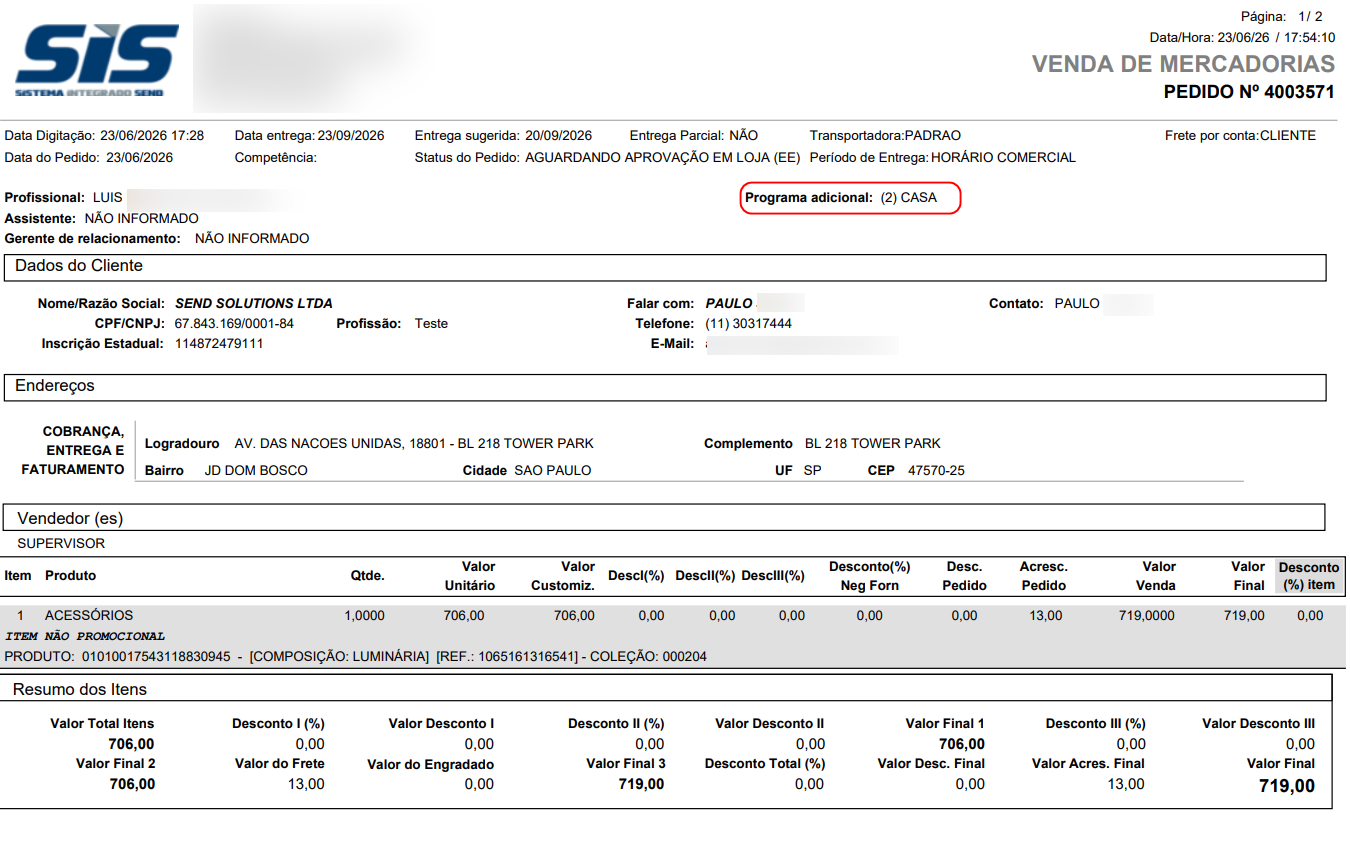Viewport: 1350px width, 841px height.
Task: Click the Item column header
Action: (18, 576)
